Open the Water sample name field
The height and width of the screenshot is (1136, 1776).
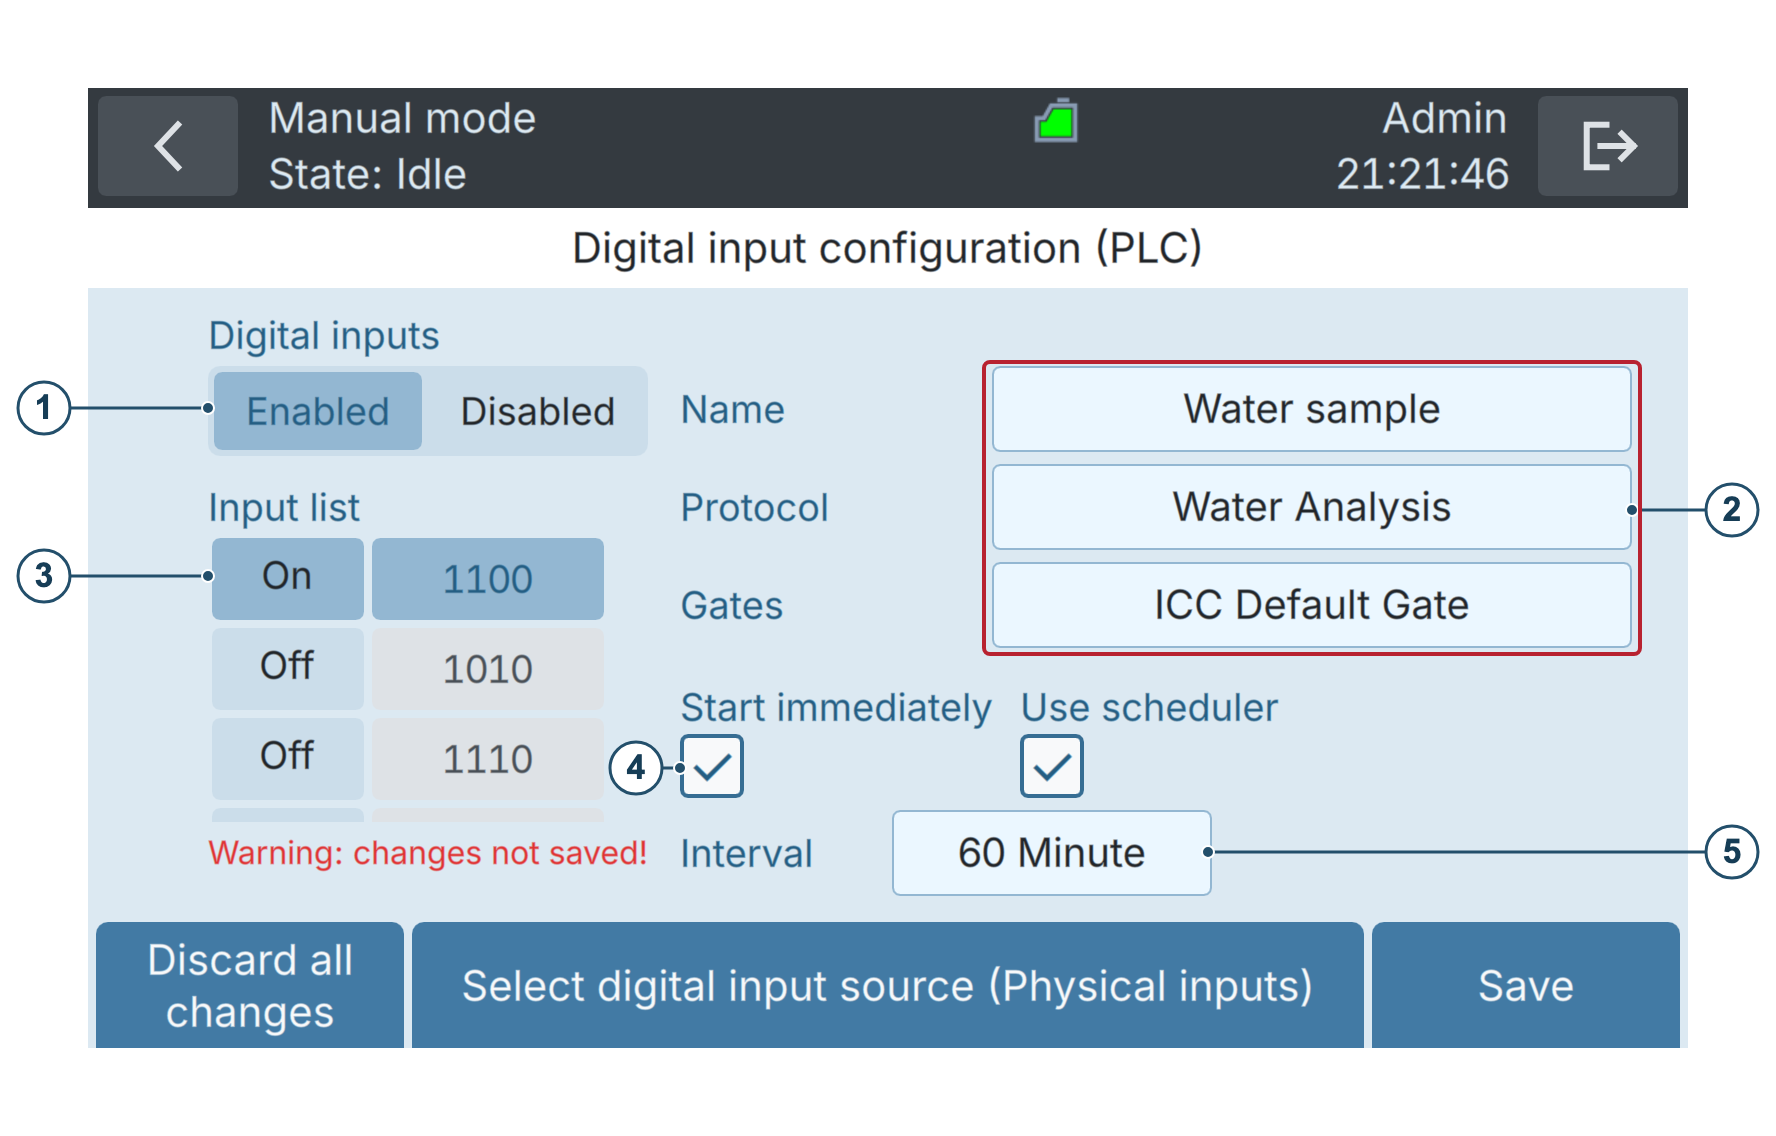tap(1311, 409)
